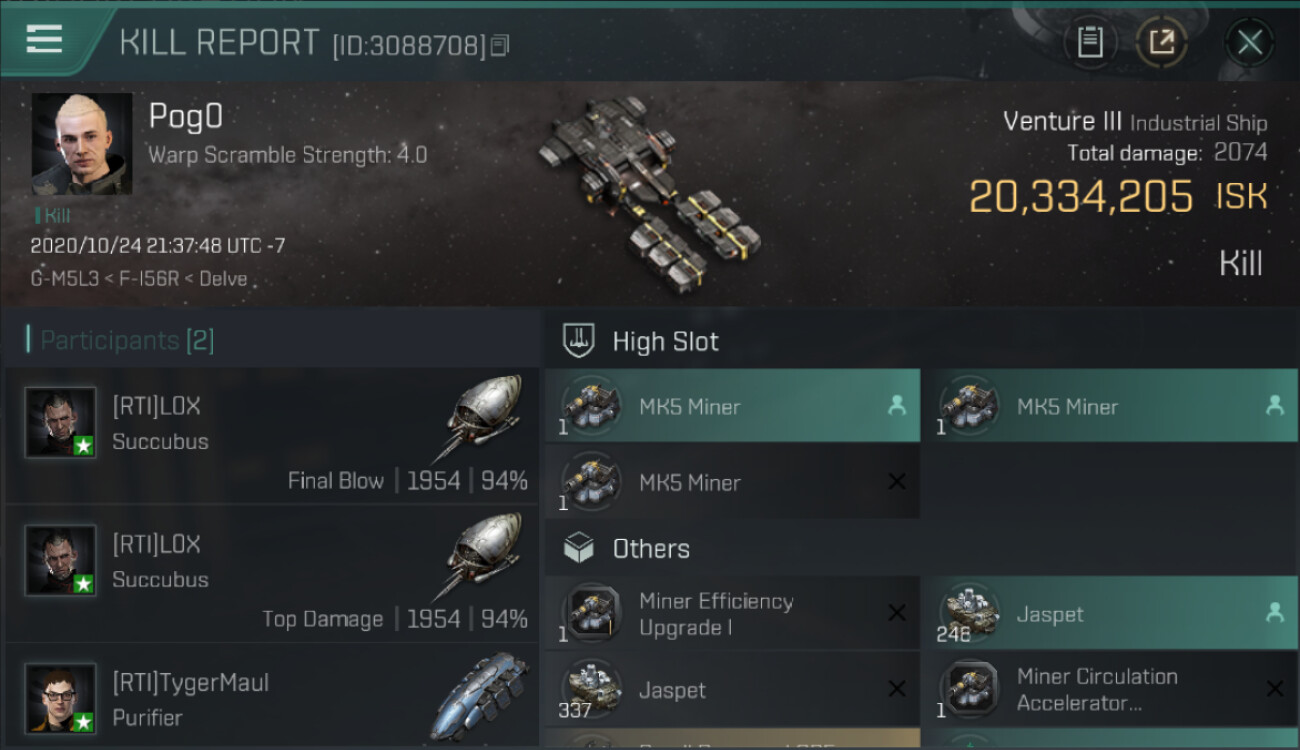The height and width of the screenshot is (750, 1300).
Task: Share the kill report externally
Action: click(x=1161, y=42)
